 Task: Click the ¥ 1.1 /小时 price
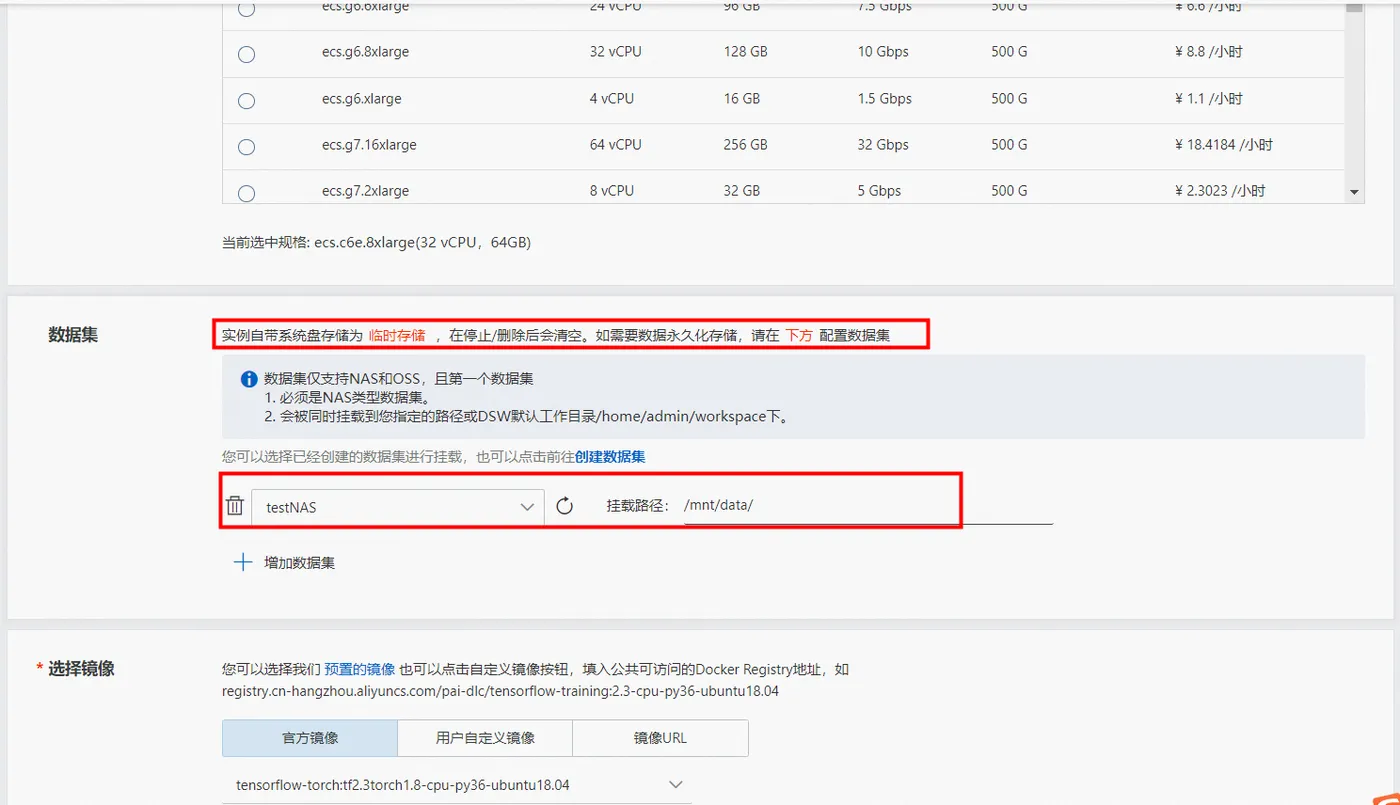point(1209,99)
